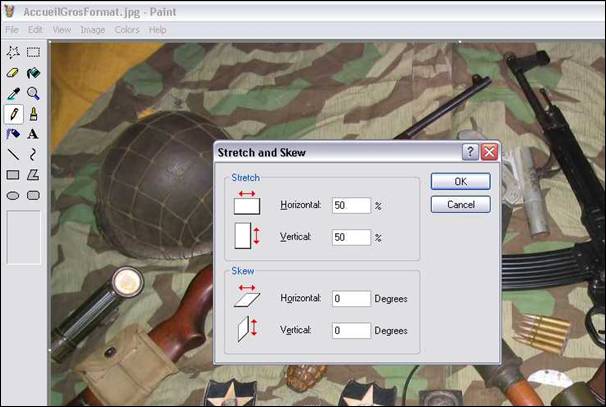Choose the Ellipse tool
Viewport: 606px width, 407px height.
13,196
